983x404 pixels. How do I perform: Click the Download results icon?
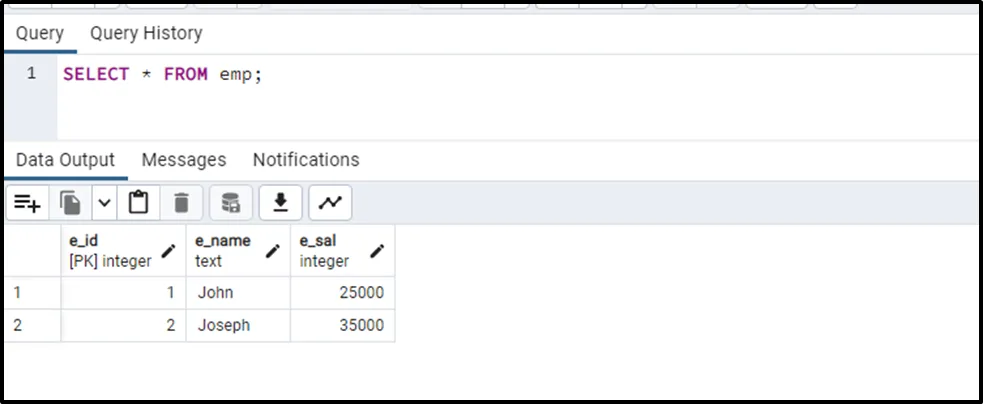(x=281, y=203)
